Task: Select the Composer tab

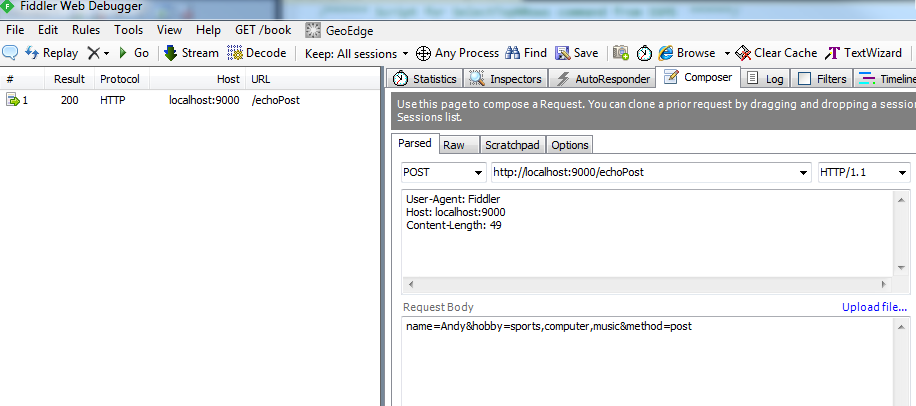Action: point(698,77)
